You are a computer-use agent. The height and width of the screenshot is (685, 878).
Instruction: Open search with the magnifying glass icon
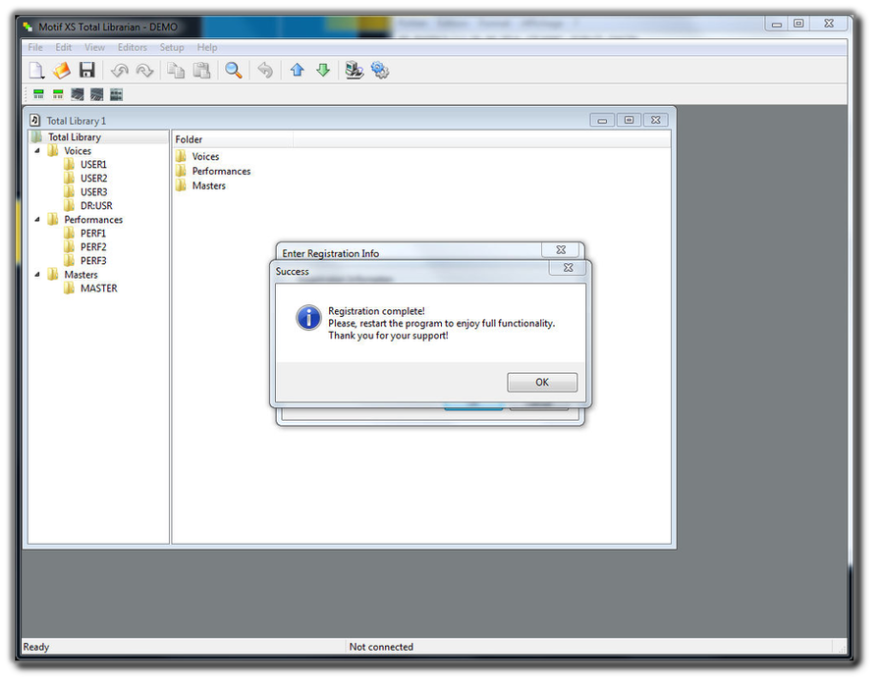(x=233, y=71)
